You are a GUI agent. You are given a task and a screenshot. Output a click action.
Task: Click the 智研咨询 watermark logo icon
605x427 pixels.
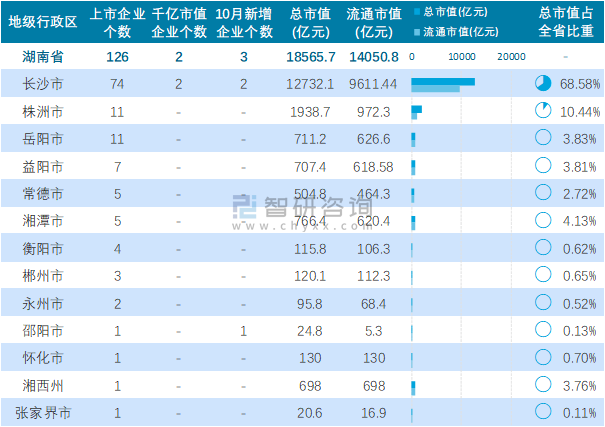[x=246, y=207]
